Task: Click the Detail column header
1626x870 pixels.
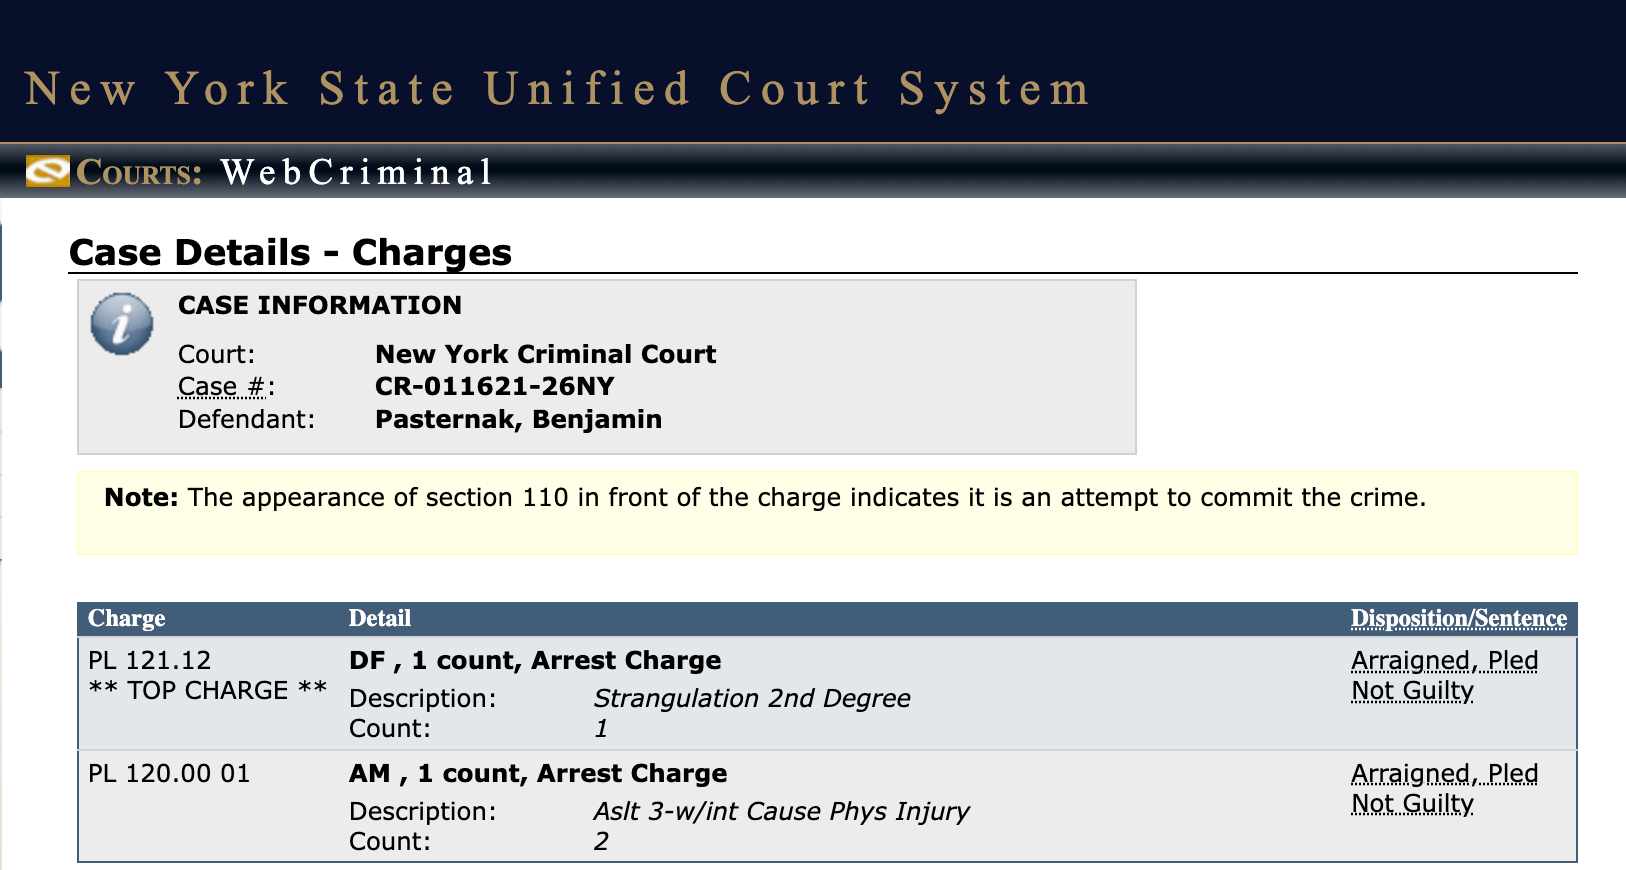Action: pos(380,619)
